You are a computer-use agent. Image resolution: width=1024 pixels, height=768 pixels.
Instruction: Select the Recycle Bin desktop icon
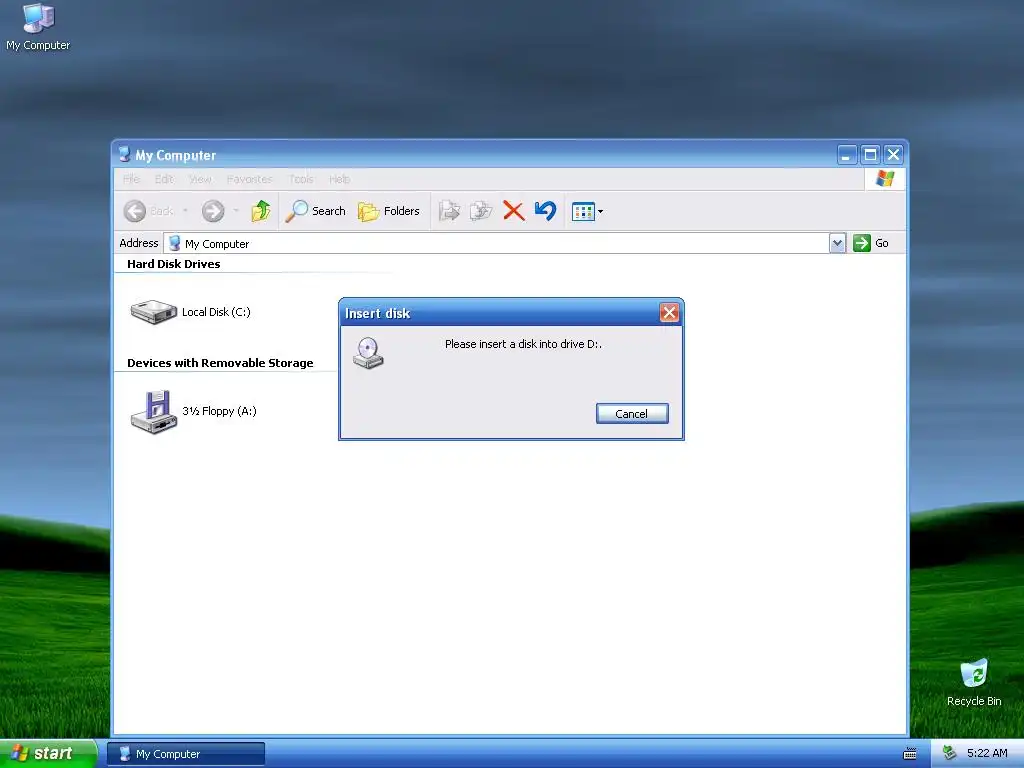(x=974, y=682)
